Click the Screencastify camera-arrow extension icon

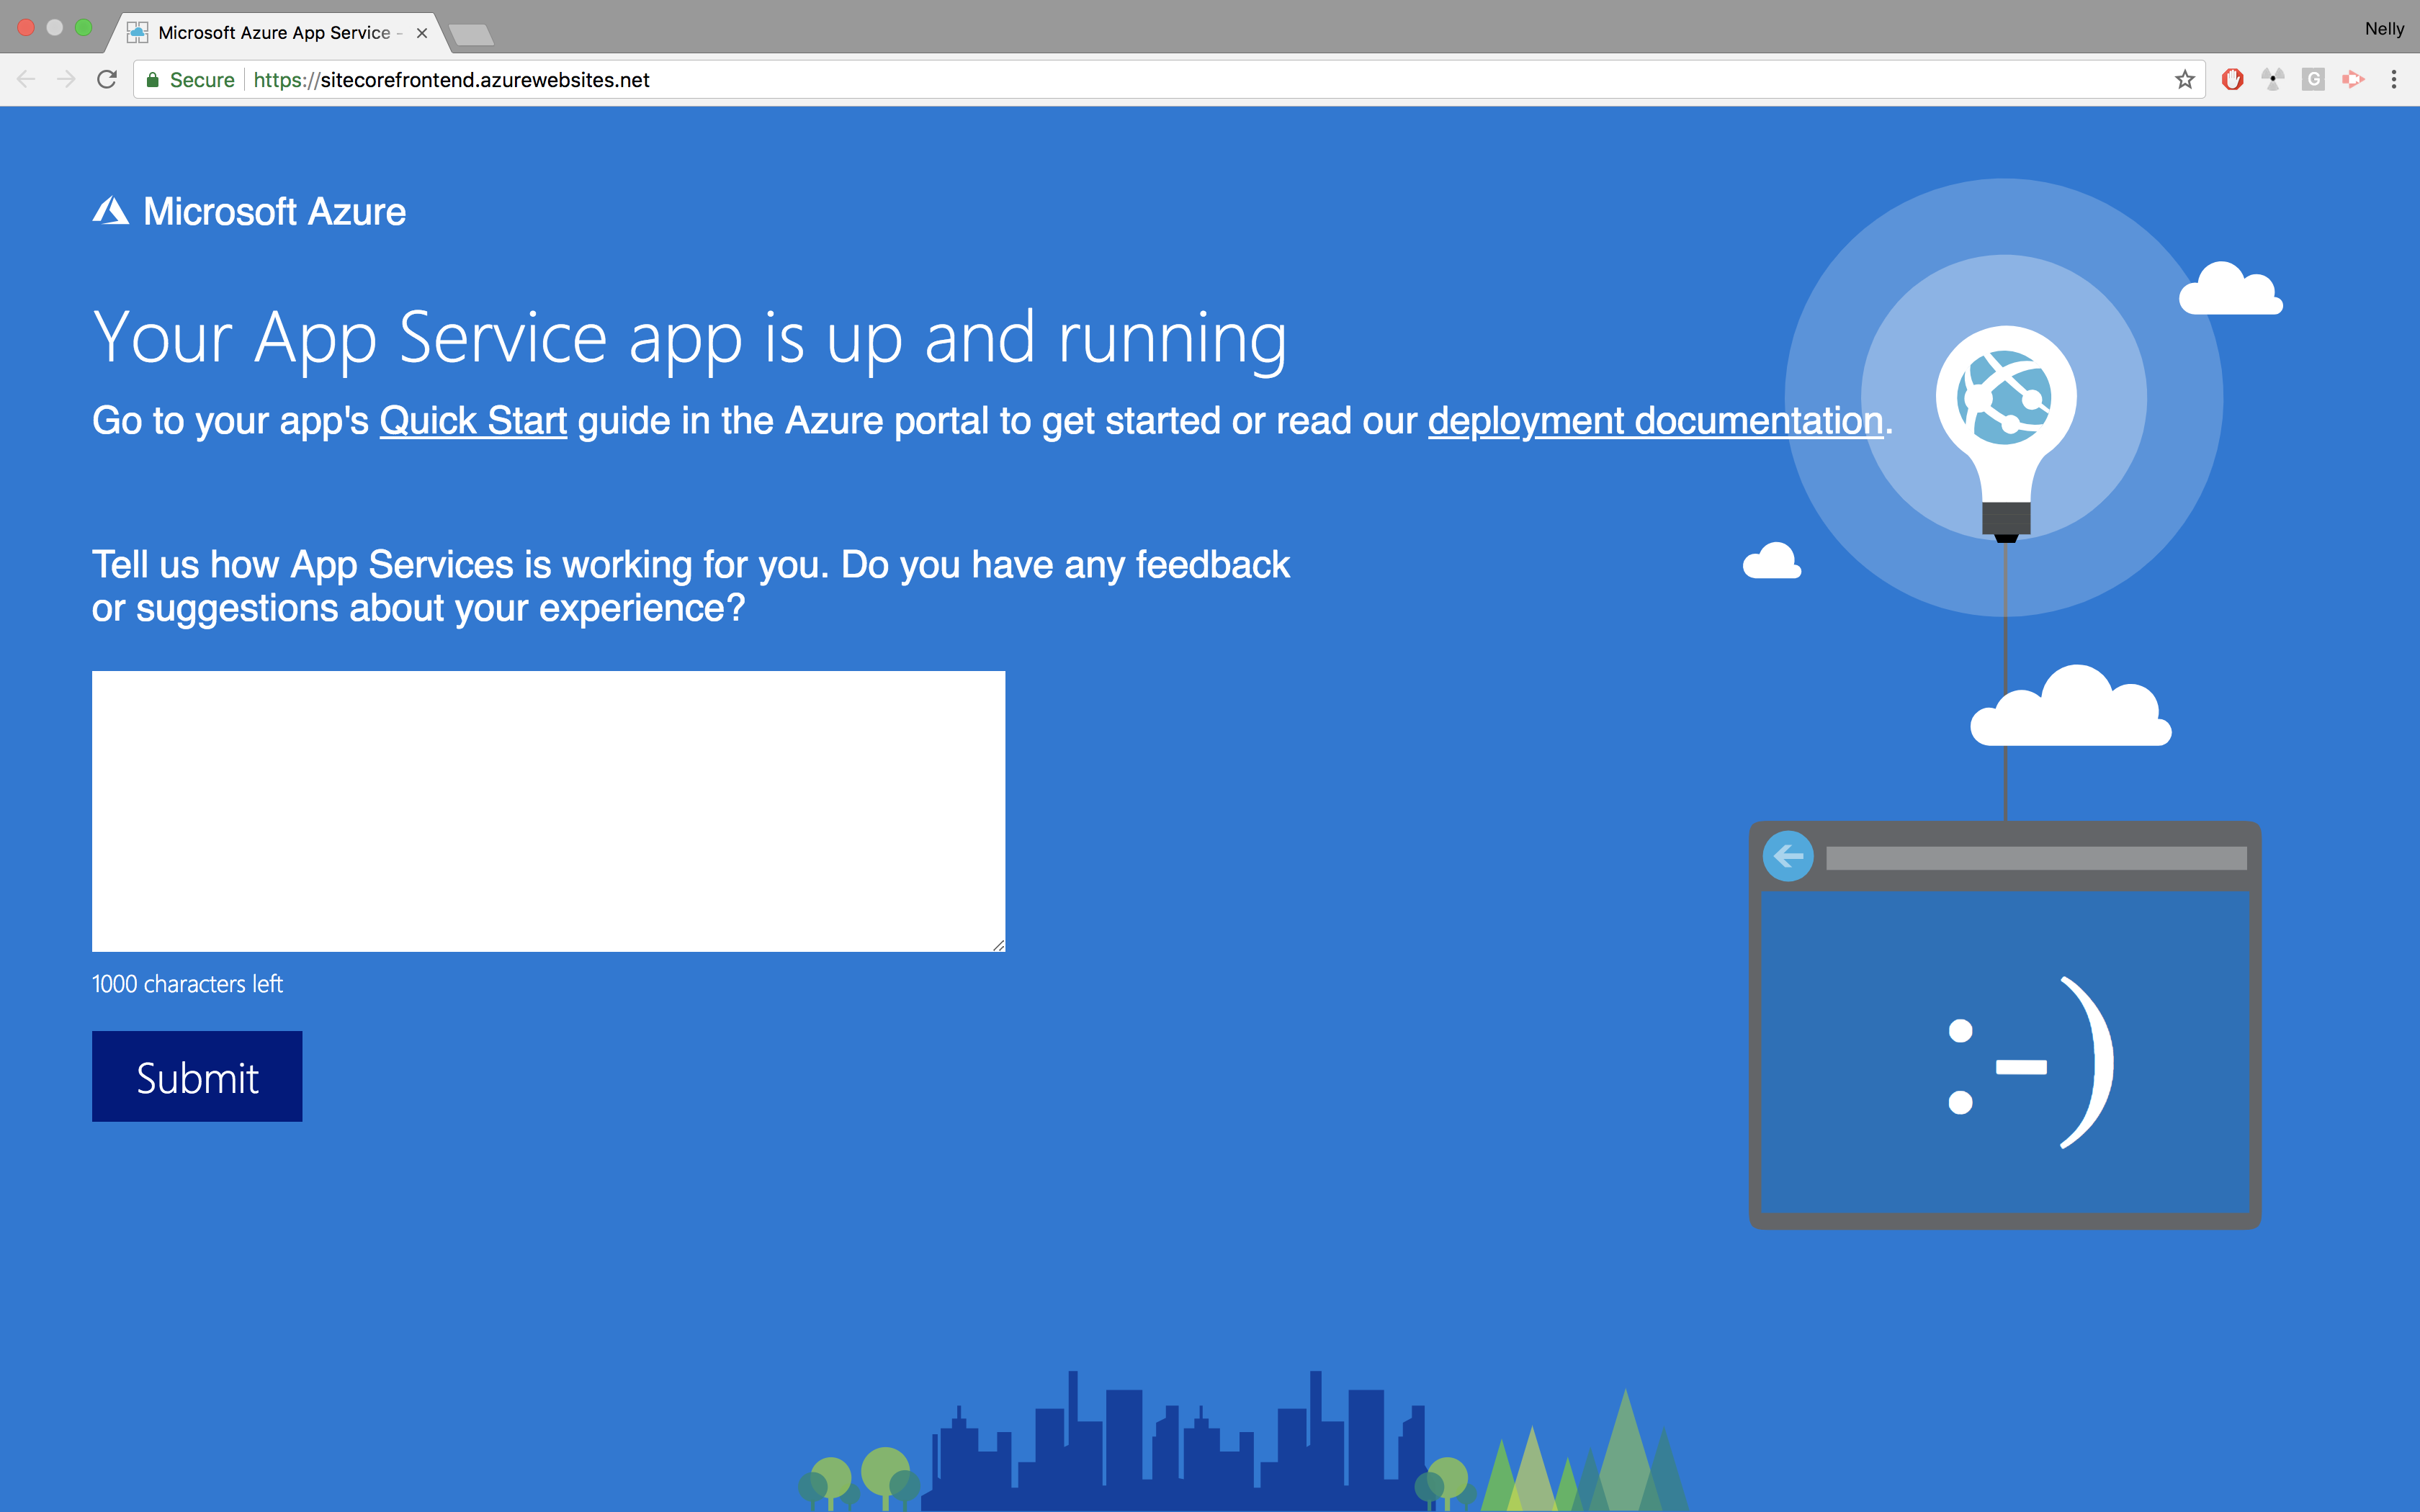coord(2353,79)
